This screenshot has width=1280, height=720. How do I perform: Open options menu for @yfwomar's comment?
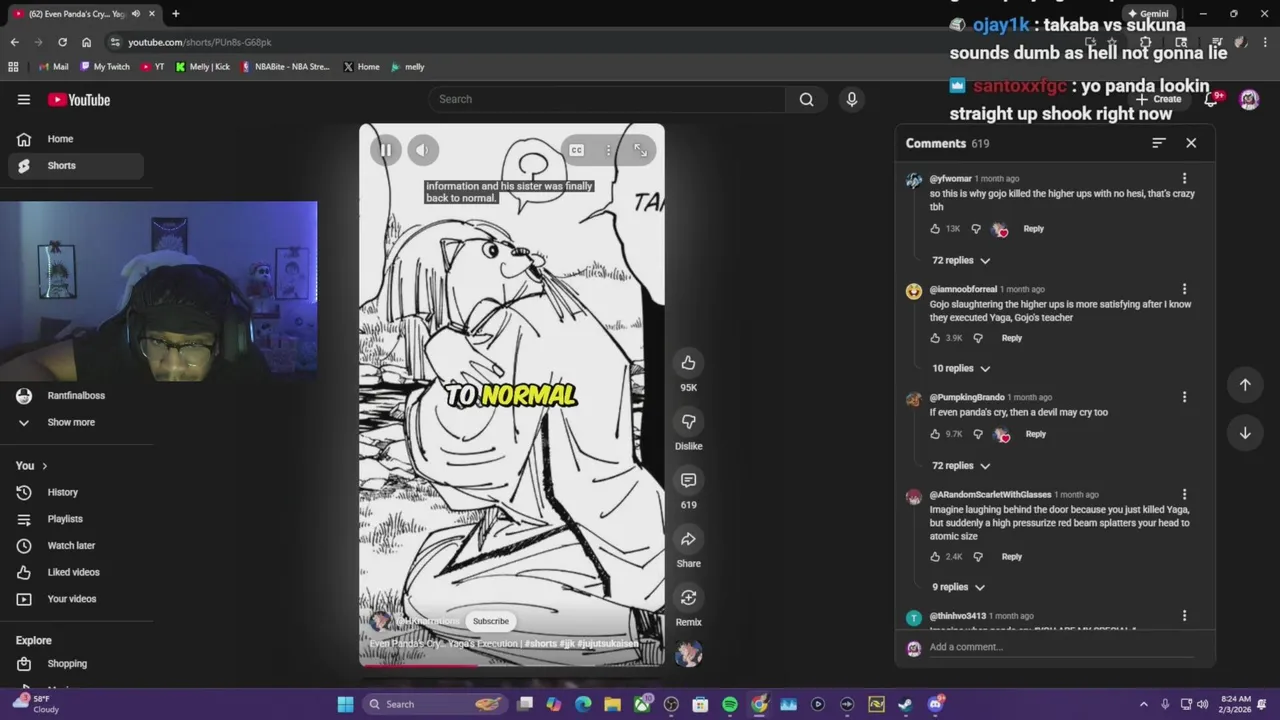[x=1184, y=179]
